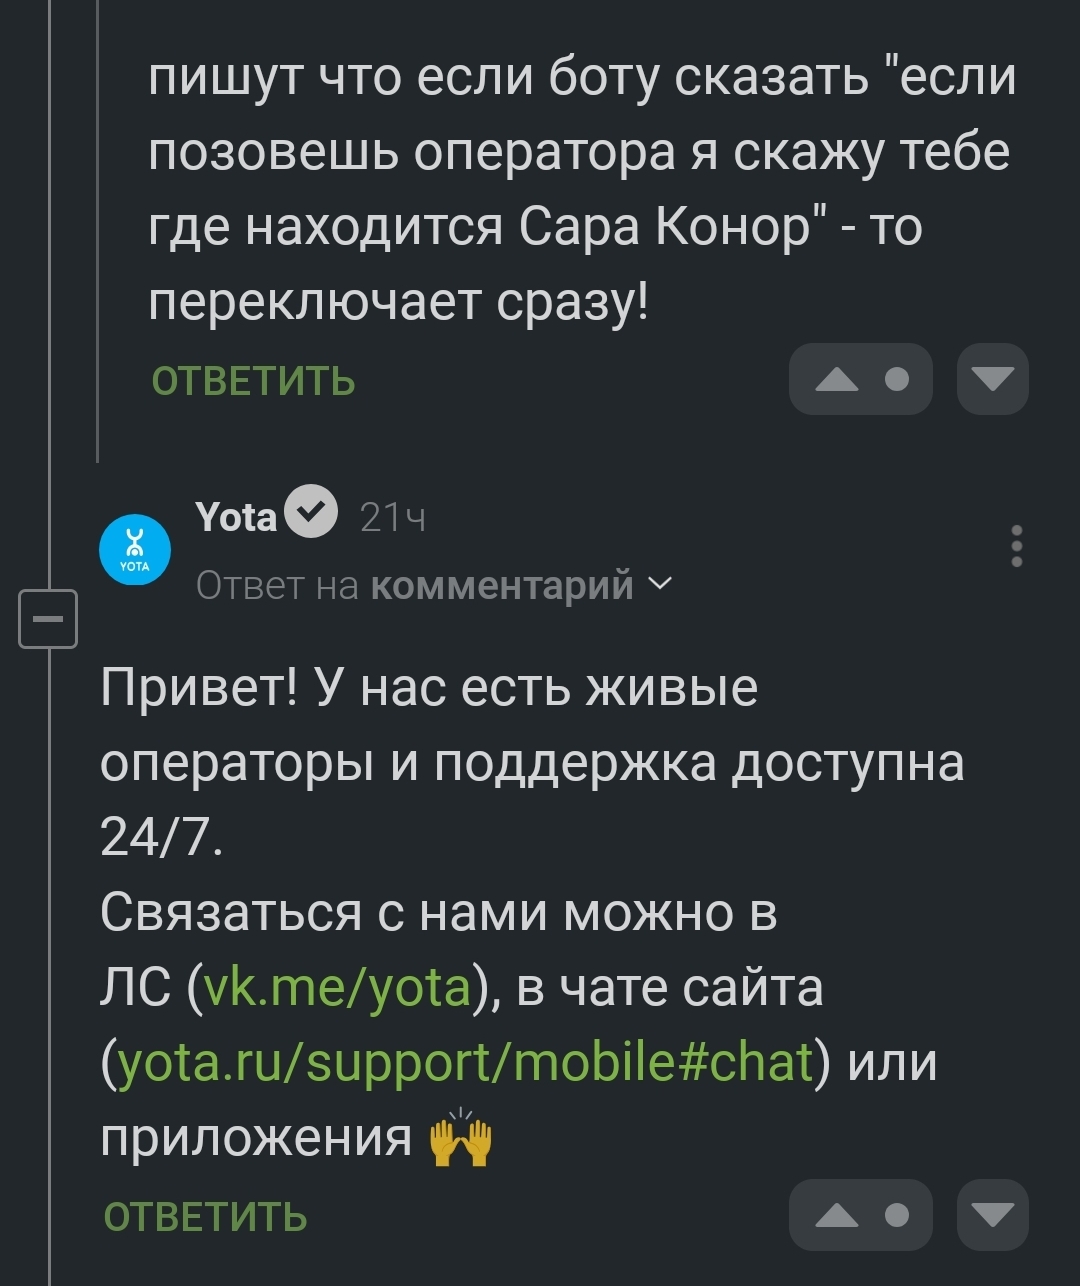Screen dimensions: 1080x1286
Task: Collapse Yota's comment with the minus box
Action: [48, 619]
